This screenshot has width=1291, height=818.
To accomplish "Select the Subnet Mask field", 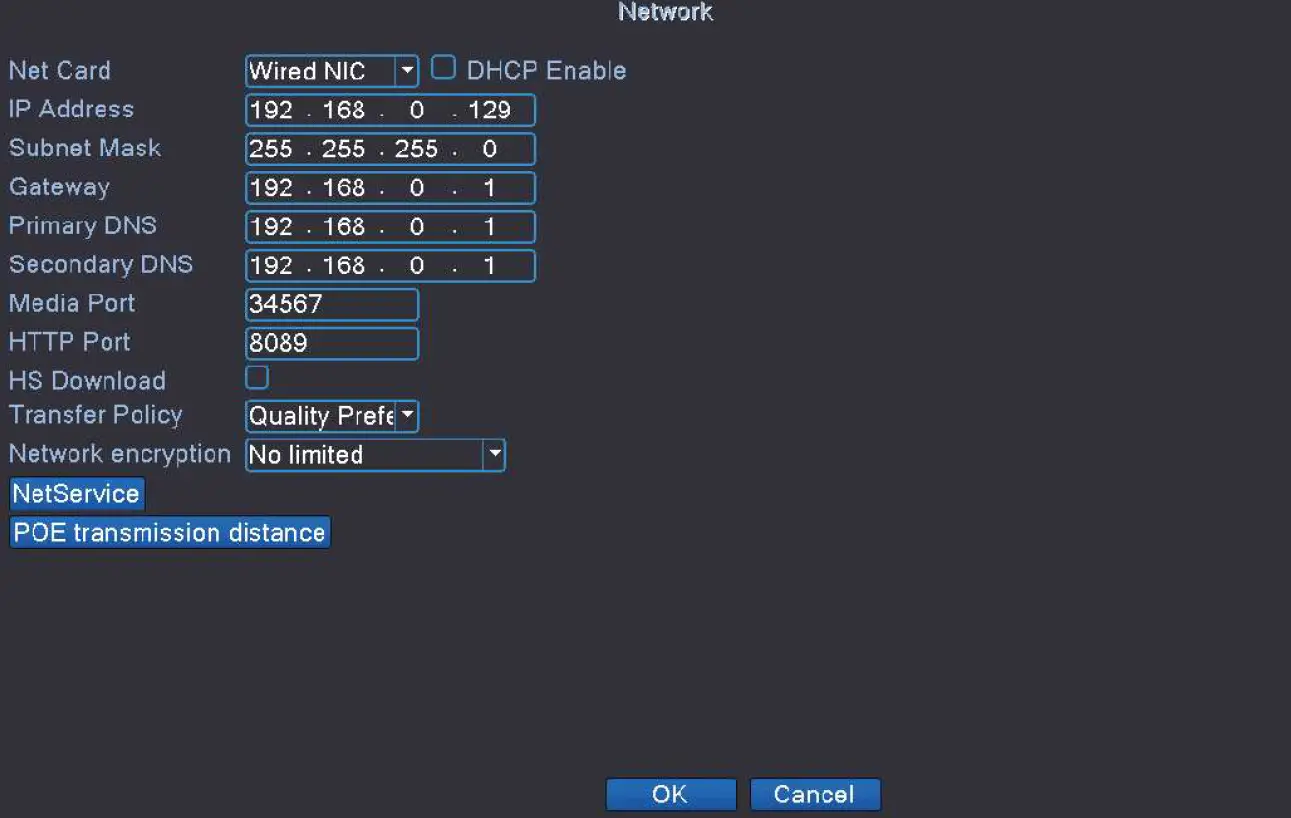I will pyautogui.click(x=390, y=149).
